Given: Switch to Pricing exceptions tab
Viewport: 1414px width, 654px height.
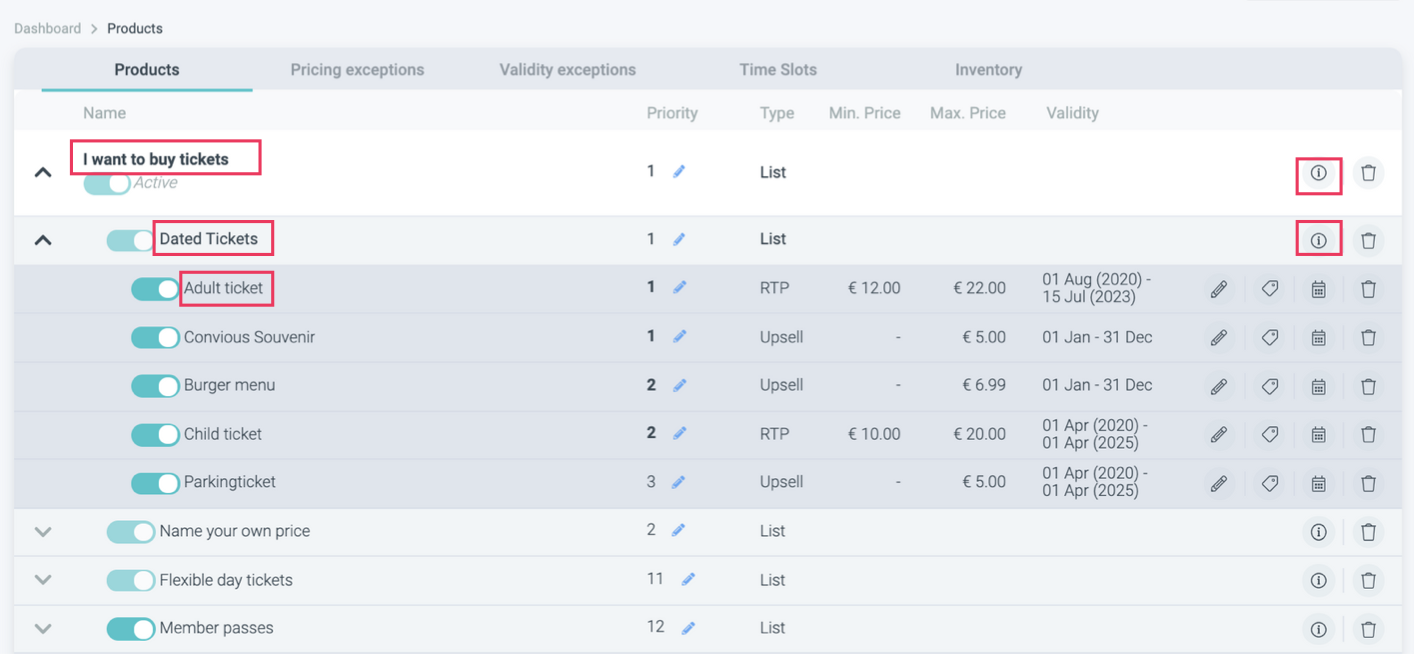Looking at the screenshot, I should pos(357,70).
